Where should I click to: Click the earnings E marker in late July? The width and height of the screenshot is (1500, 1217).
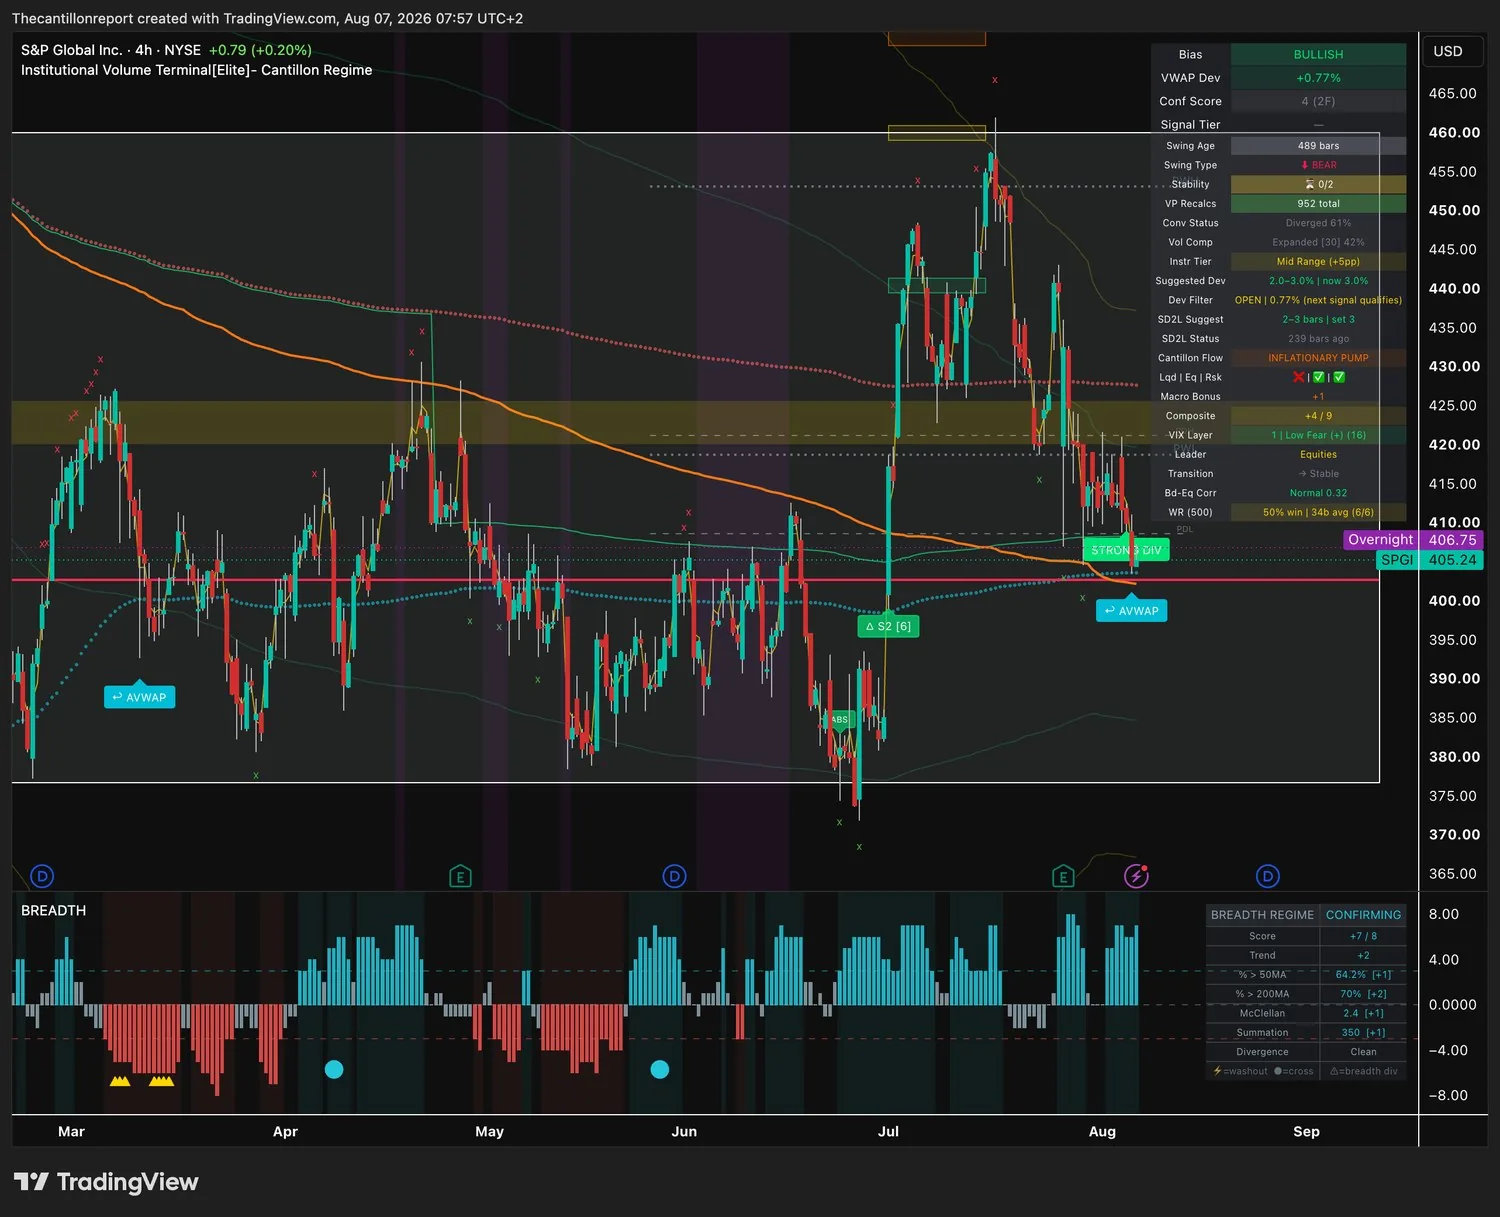(1063, 877)
